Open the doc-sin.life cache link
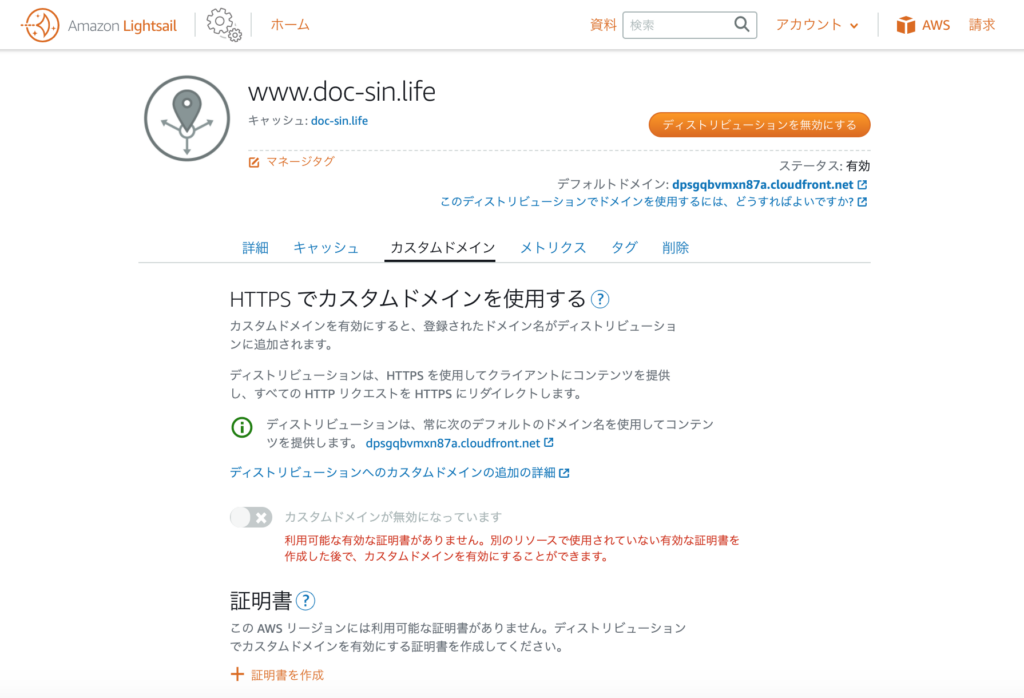The height and width of the screenshot is (698, 1024). click(339, 121)
